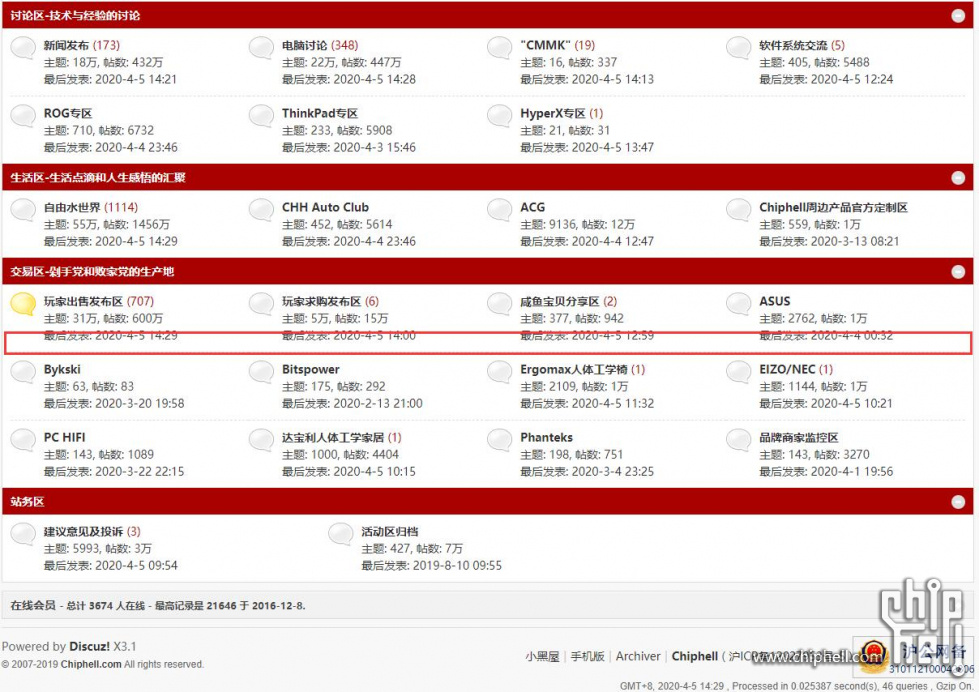Click the forum icon next to 电脑讨论
979x692 pixels.
click(x=262, y=47)
